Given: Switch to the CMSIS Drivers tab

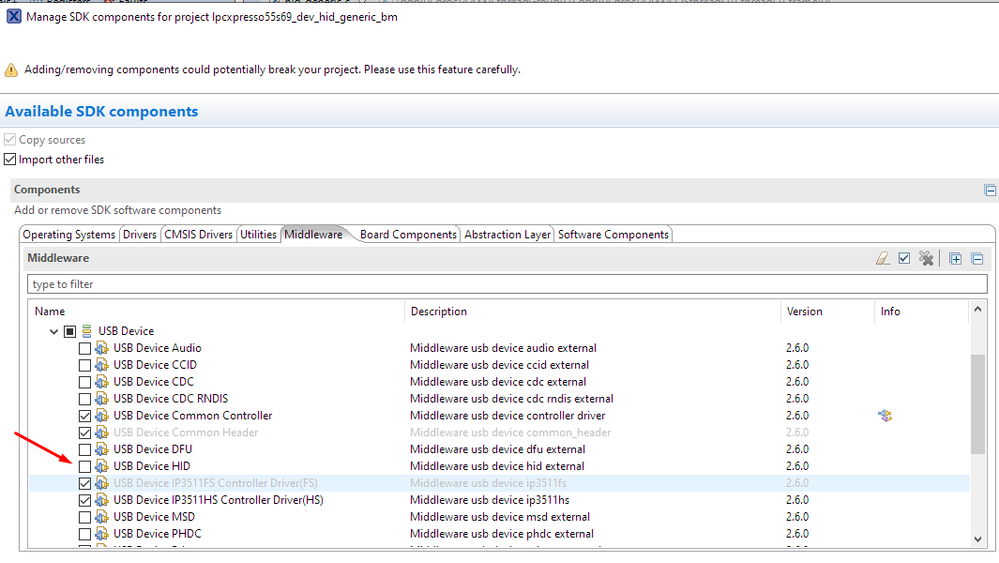Looking at the screenshot, I should (198, 234).
